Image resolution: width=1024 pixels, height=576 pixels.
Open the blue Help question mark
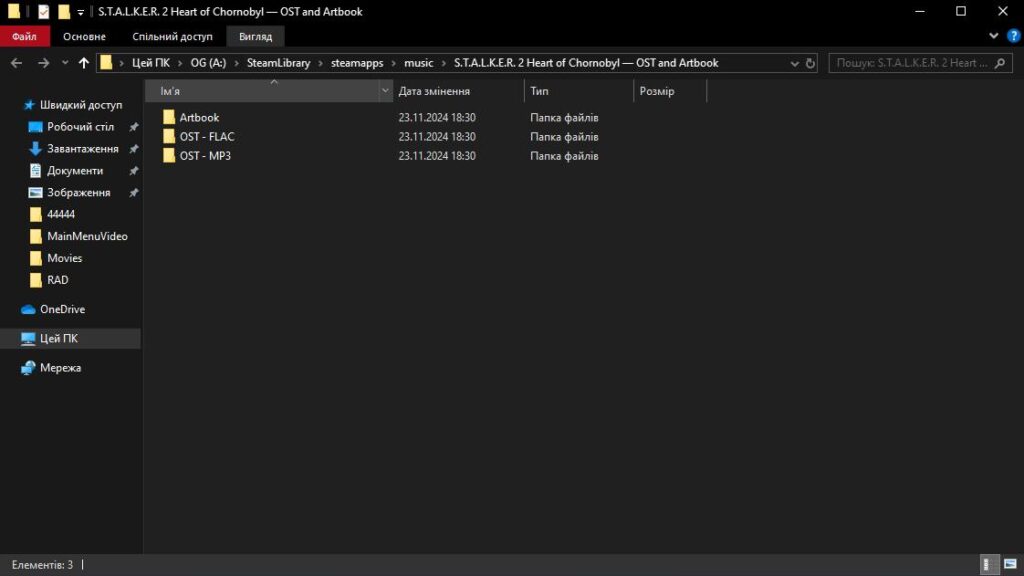click(1014, 36)
